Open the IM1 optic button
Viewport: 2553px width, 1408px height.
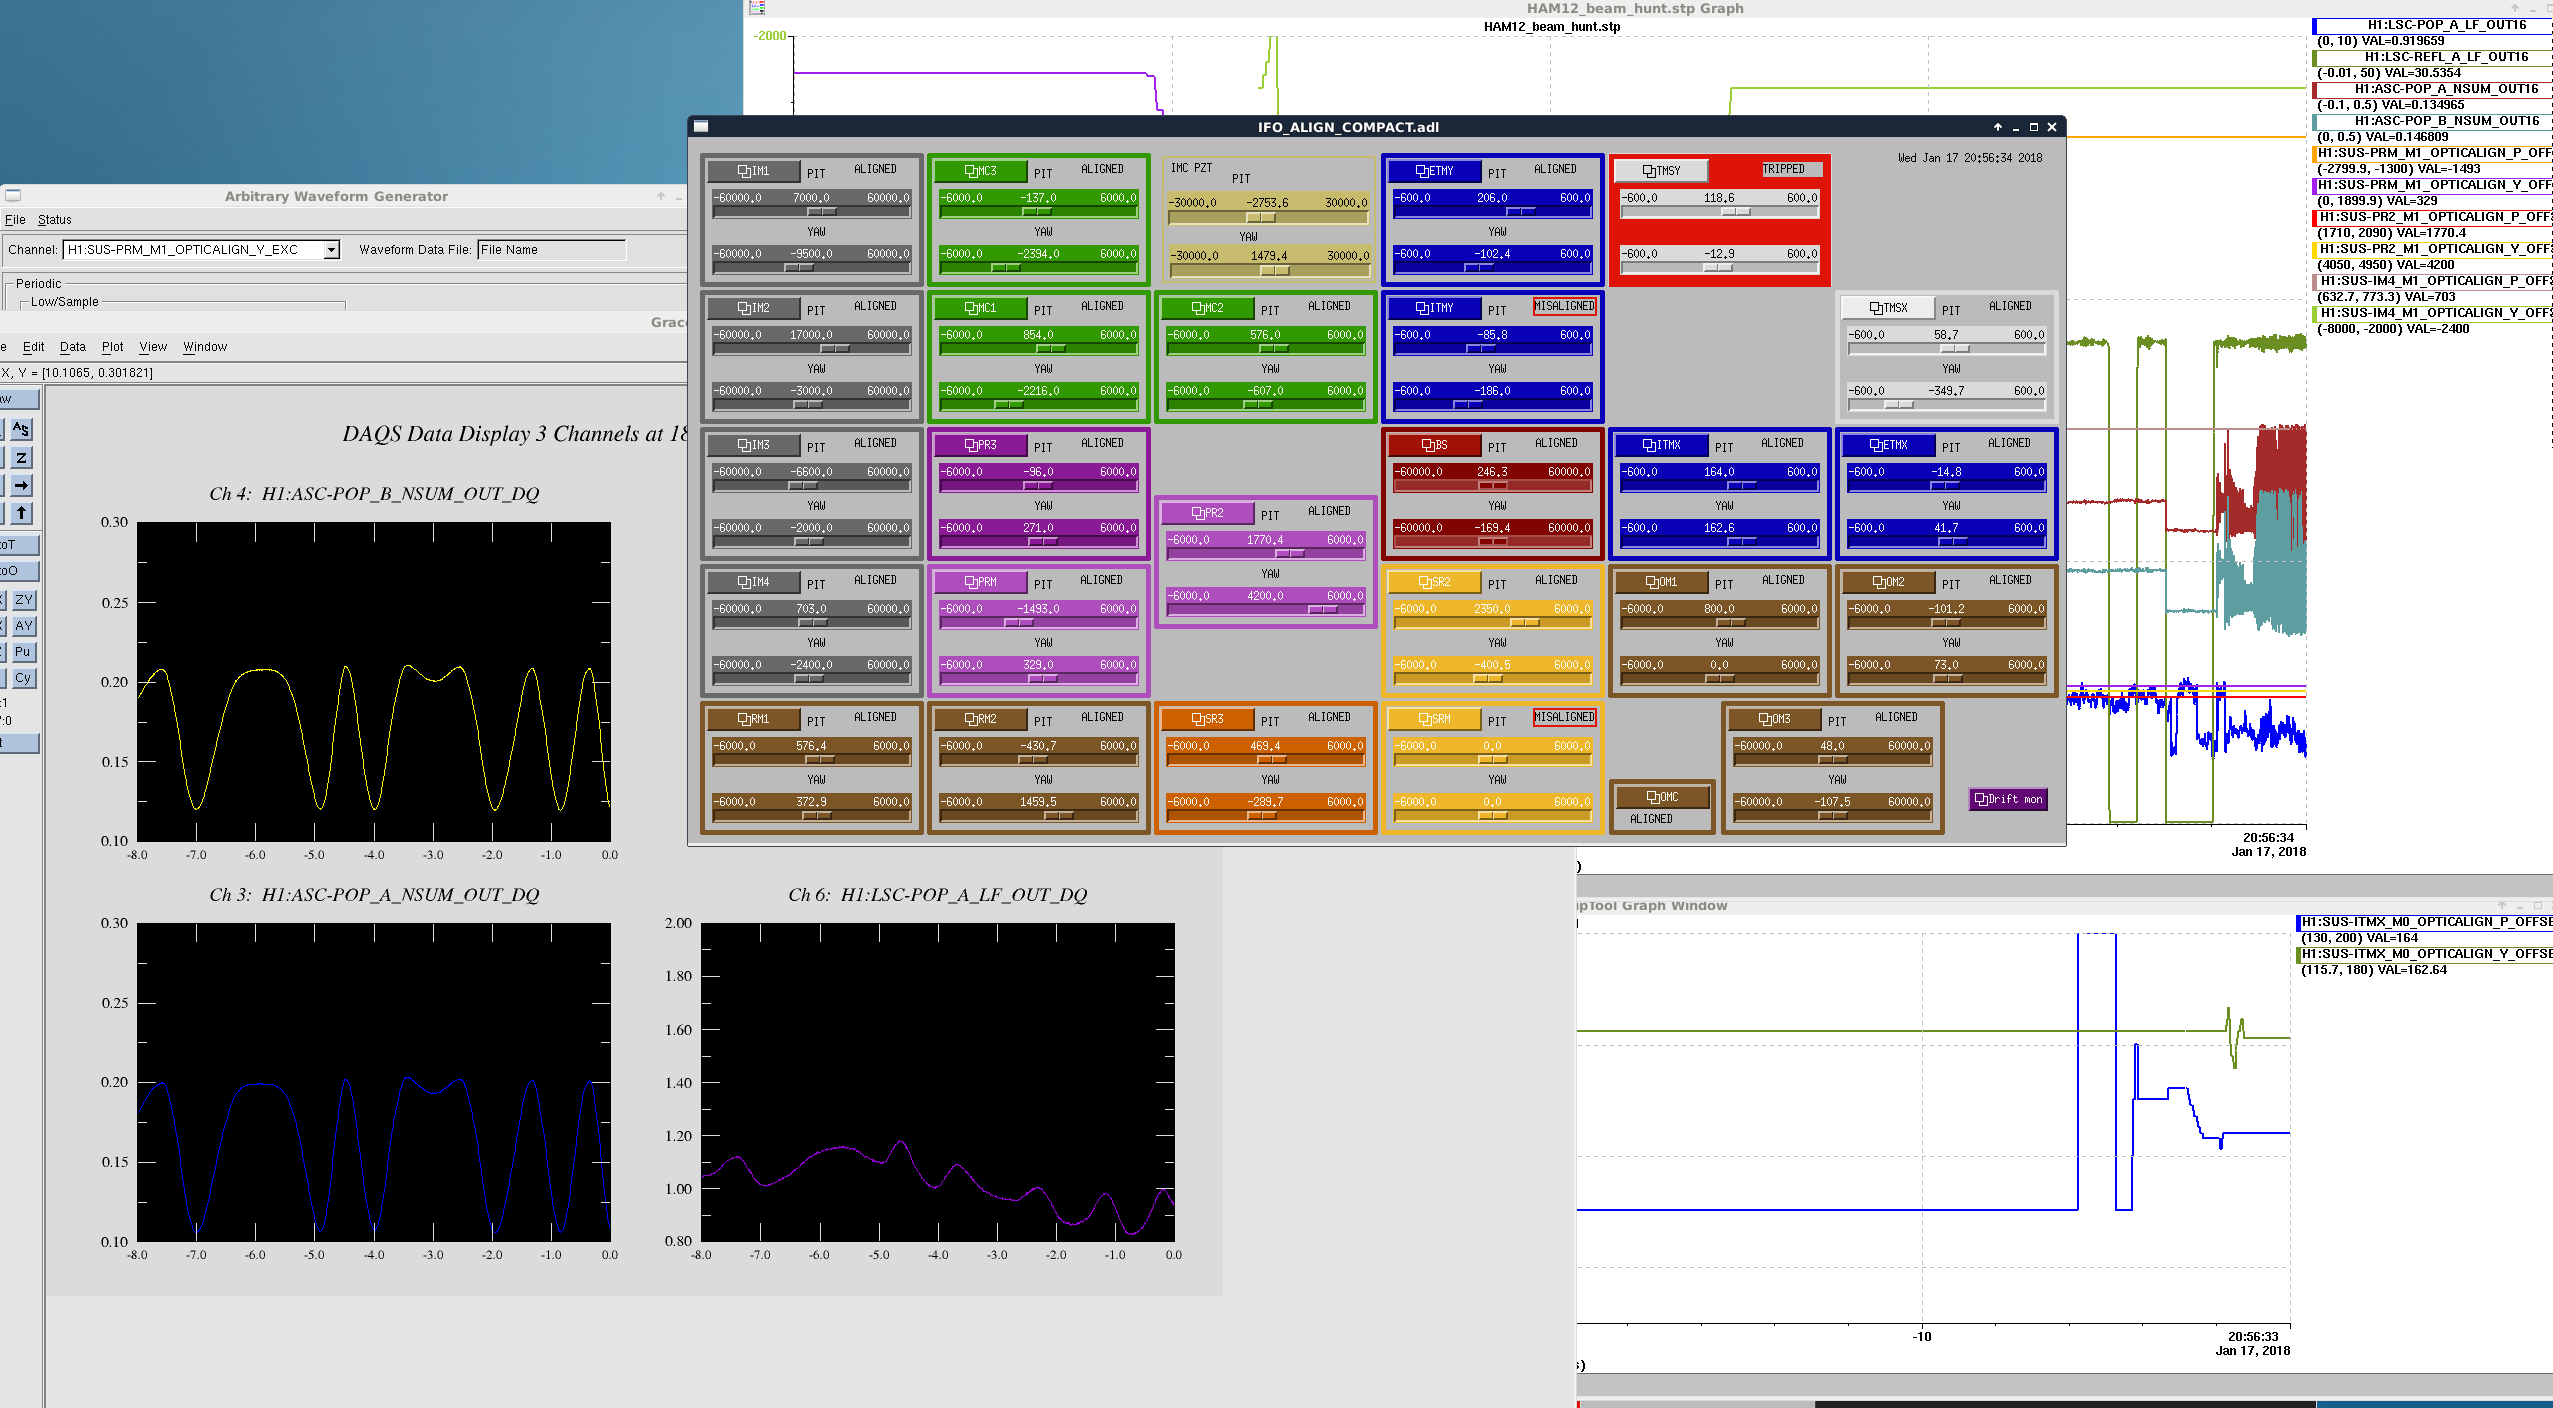pyautogui.click(x=753, y=171)
